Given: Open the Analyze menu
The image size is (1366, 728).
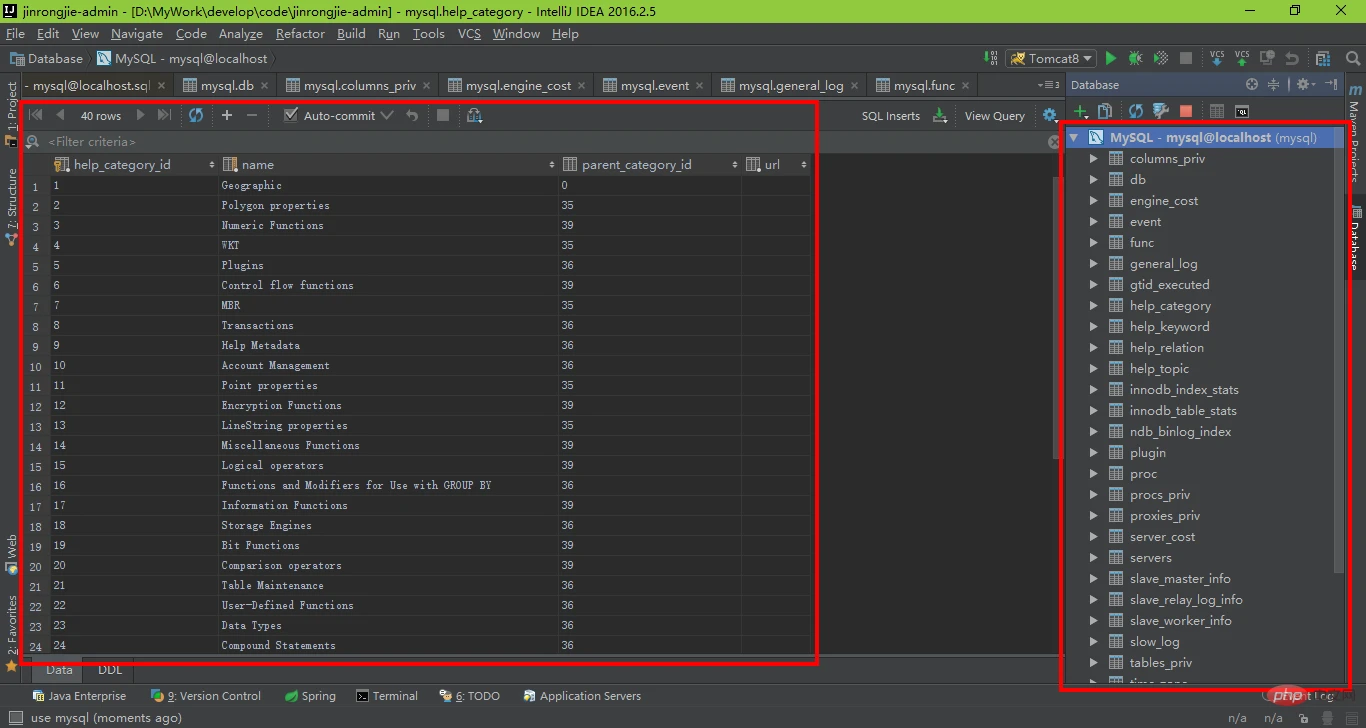Looking at the screenshot, I should pos(240,33).
